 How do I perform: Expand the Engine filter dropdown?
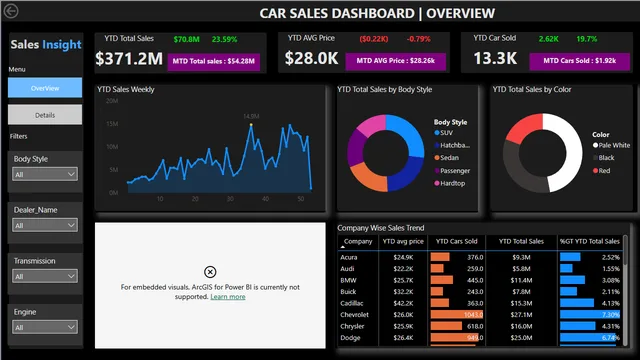(x=45, y=327)
